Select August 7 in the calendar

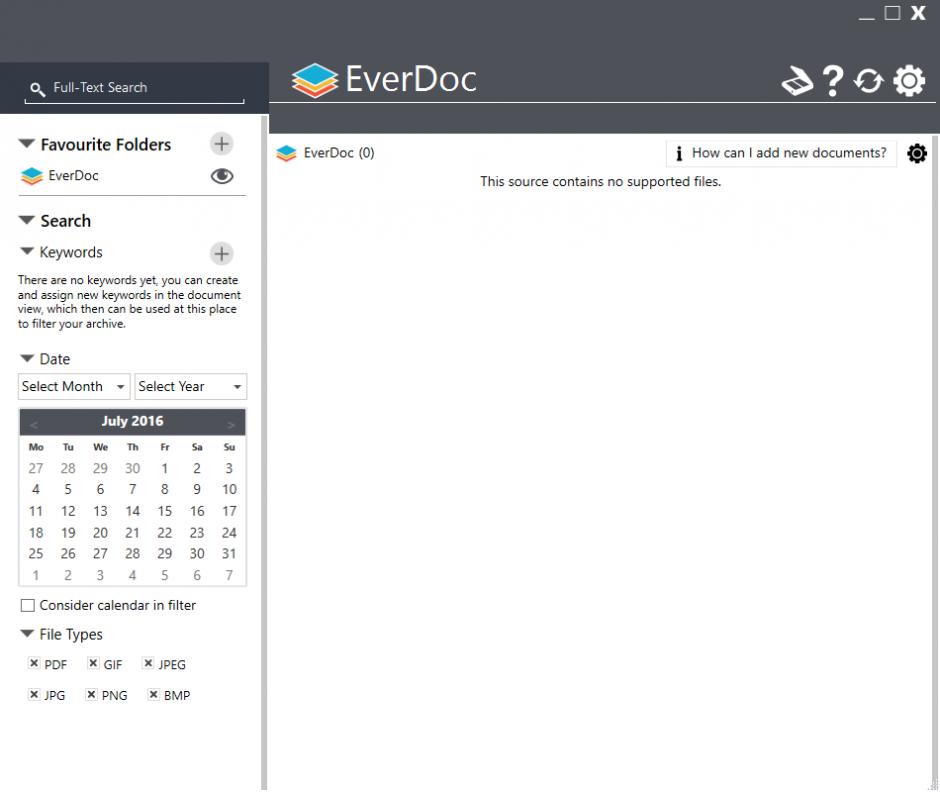point(229,576)
